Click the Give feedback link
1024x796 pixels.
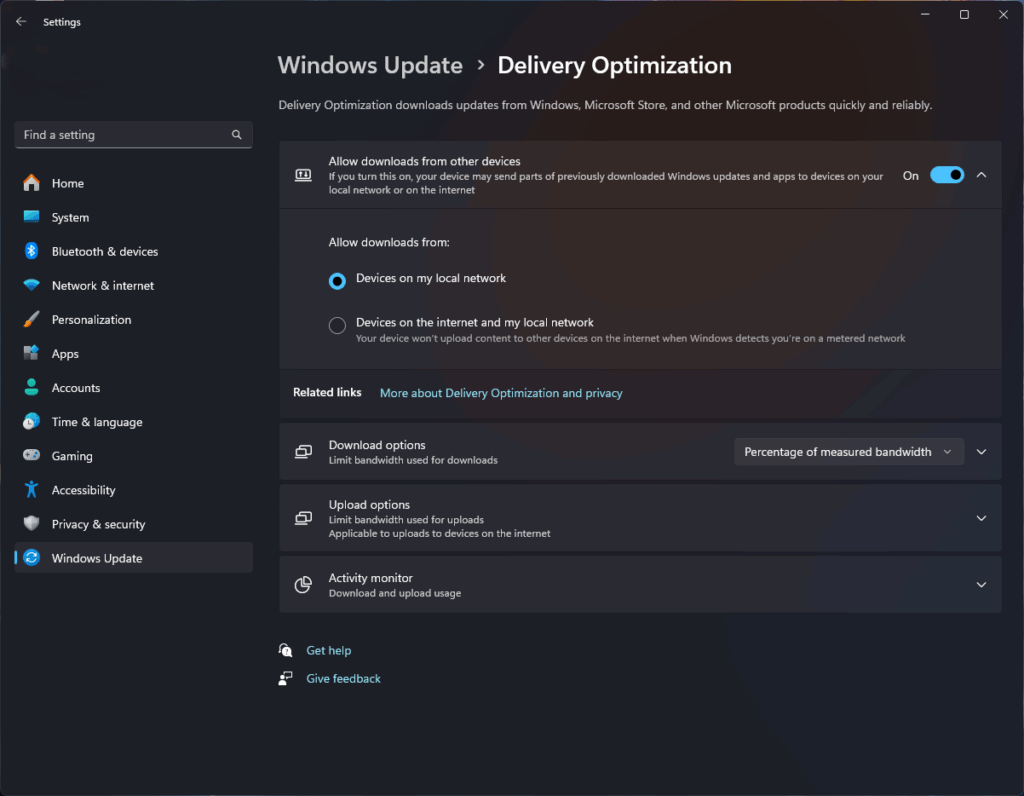coord(343,678)
